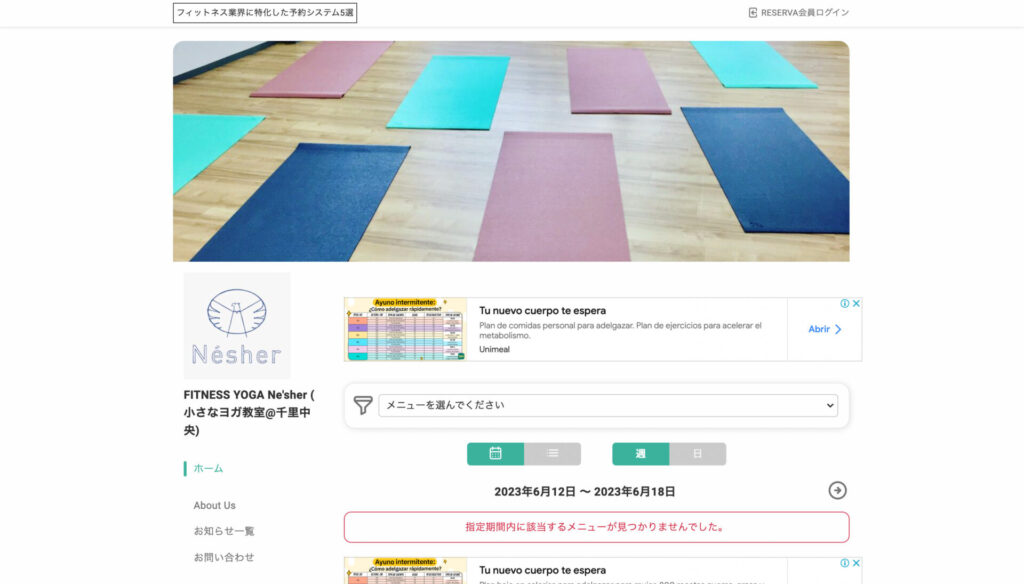1024x584 pixels.
Task: Open the About Us page
Action: [x=214, y=506]
